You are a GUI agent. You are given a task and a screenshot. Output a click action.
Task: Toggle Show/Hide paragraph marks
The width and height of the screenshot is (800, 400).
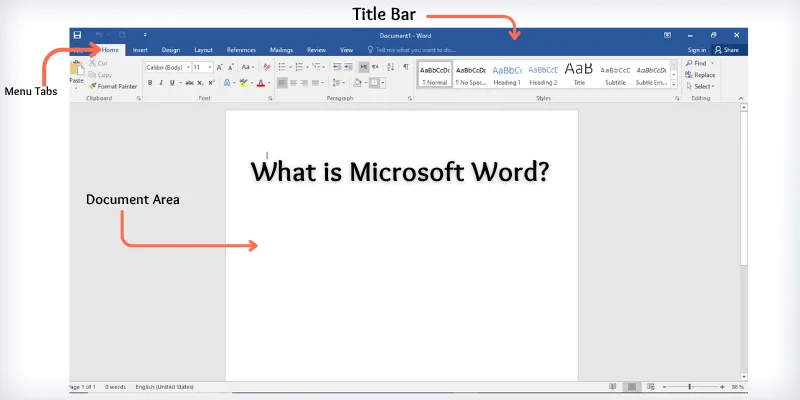[x=406, y=67]
